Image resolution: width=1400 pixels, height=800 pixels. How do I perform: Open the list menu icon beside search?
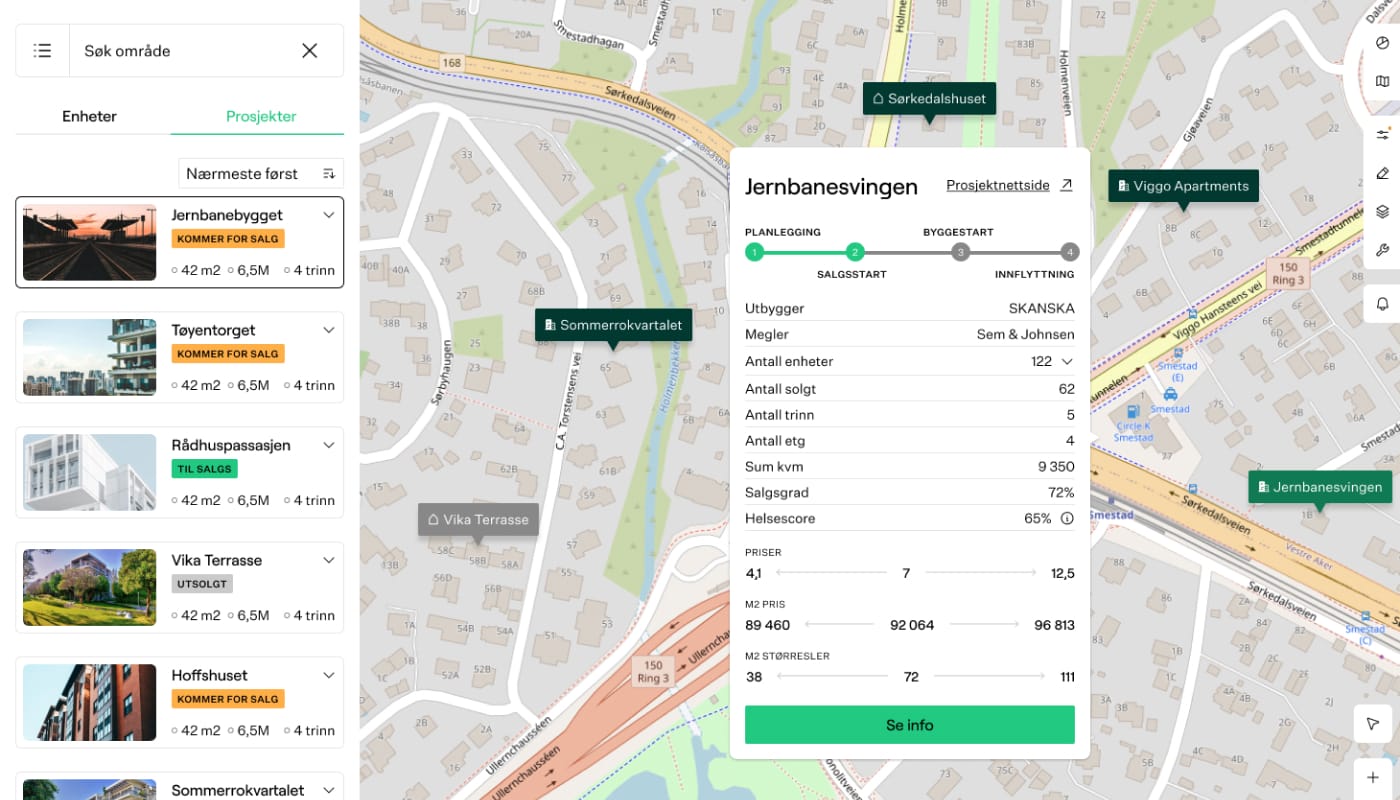(x=42, y=51)
